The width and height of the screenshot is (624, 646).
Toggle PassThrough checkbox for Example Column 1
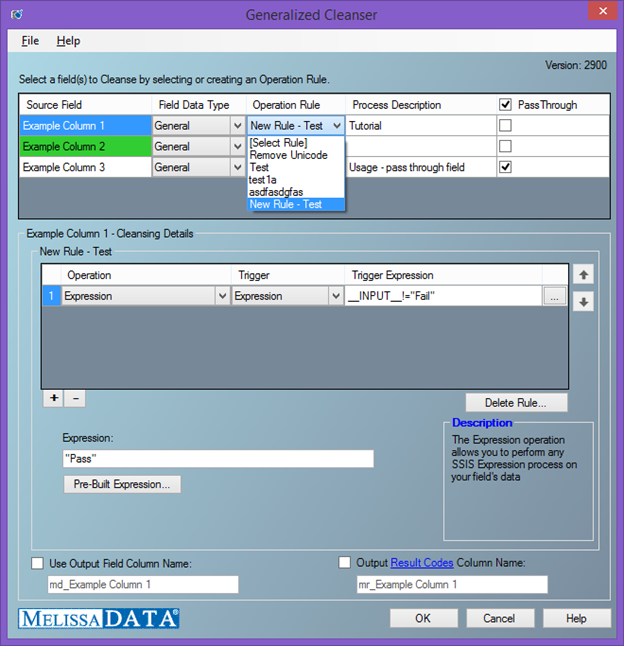505,126
